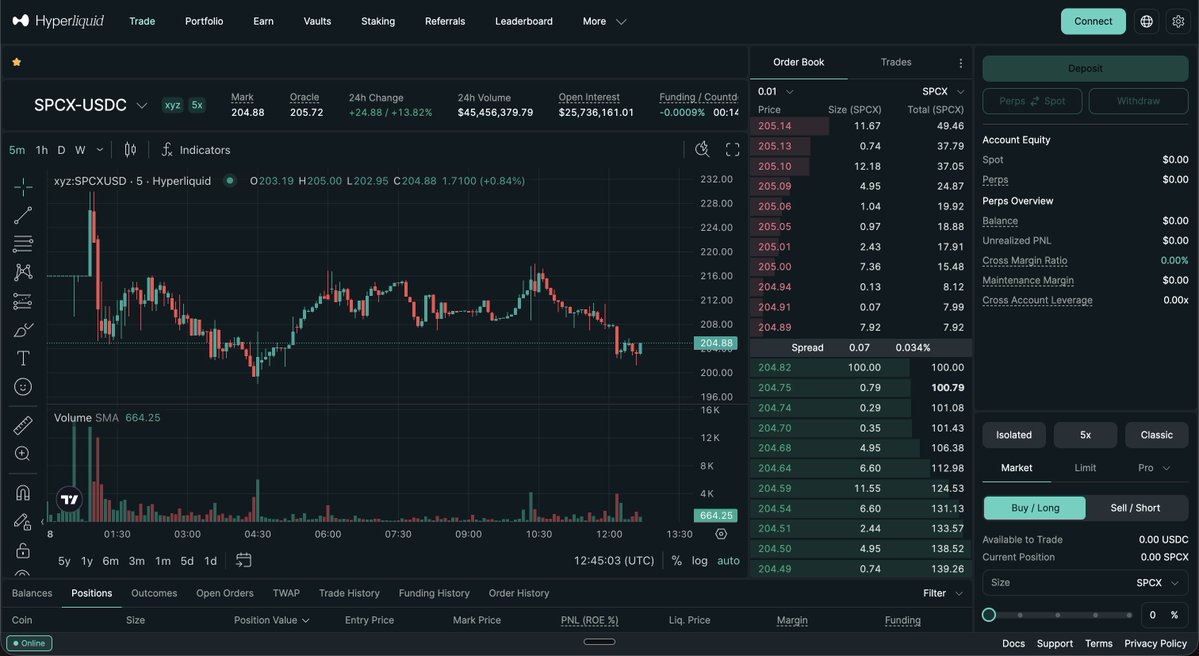Open the 0.01 price grouping dropdown
1199x656 pixels.
(775, 91)
